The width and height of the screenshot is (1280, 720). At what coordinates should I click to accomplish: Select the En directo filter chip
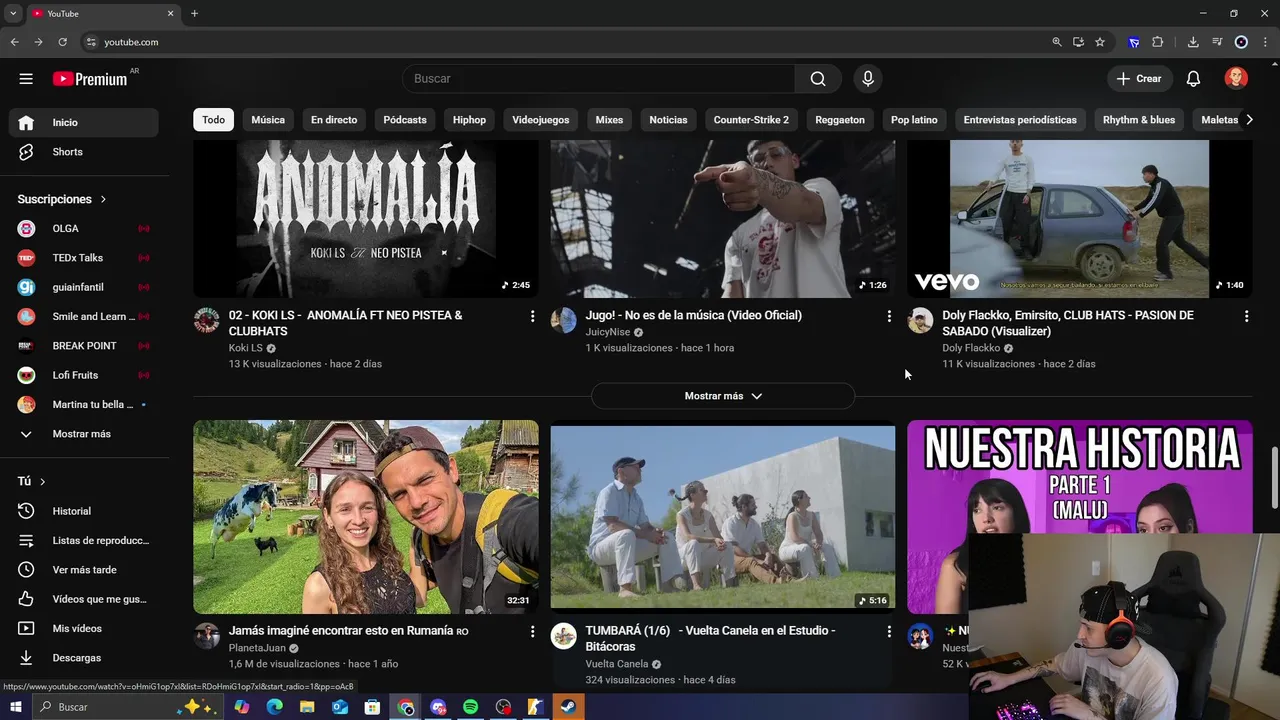[x=334, y=120]
